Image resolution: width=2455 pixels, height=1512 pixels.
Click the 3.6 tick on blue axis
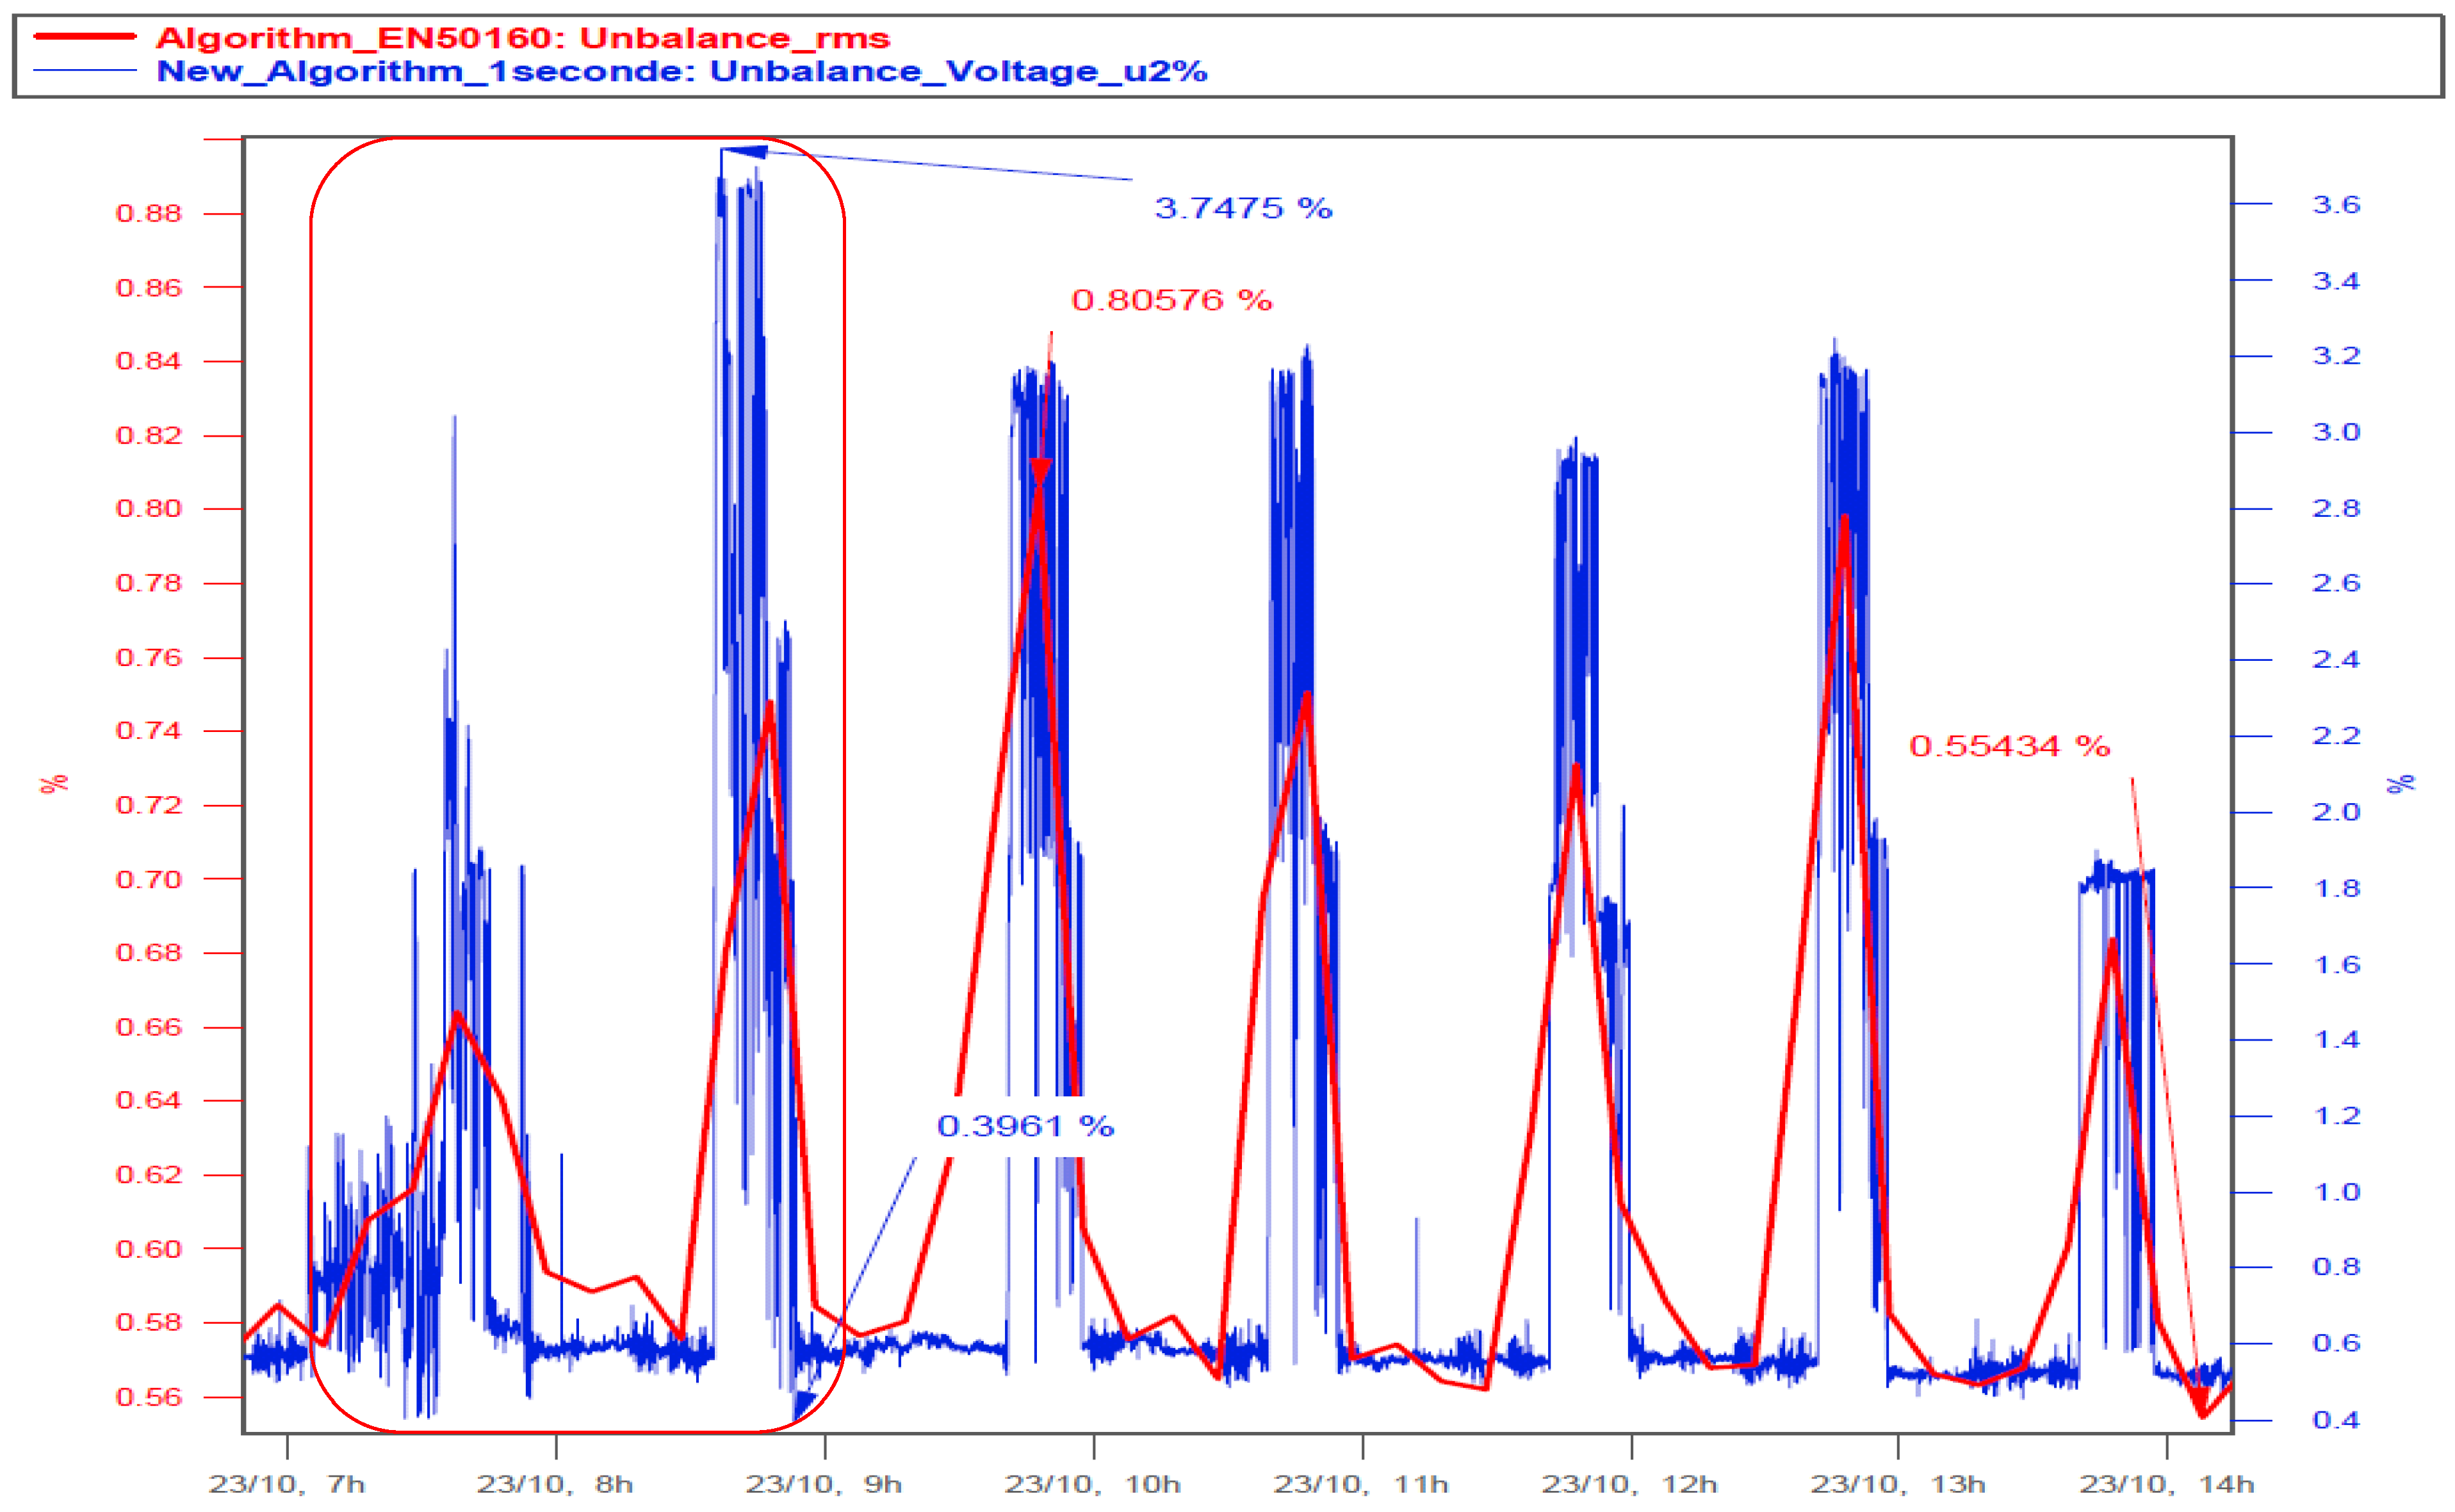click(2336, 205)
